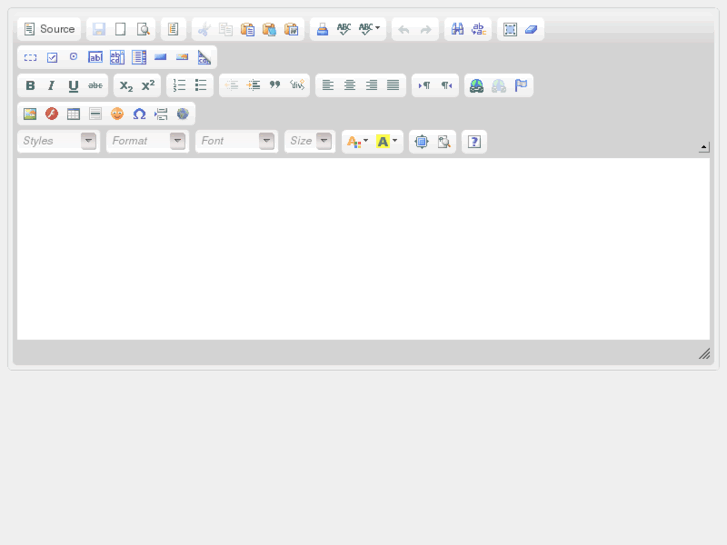727x545 pixels.
Task: Click the Cut scissors icon
Action: [204, 29]
